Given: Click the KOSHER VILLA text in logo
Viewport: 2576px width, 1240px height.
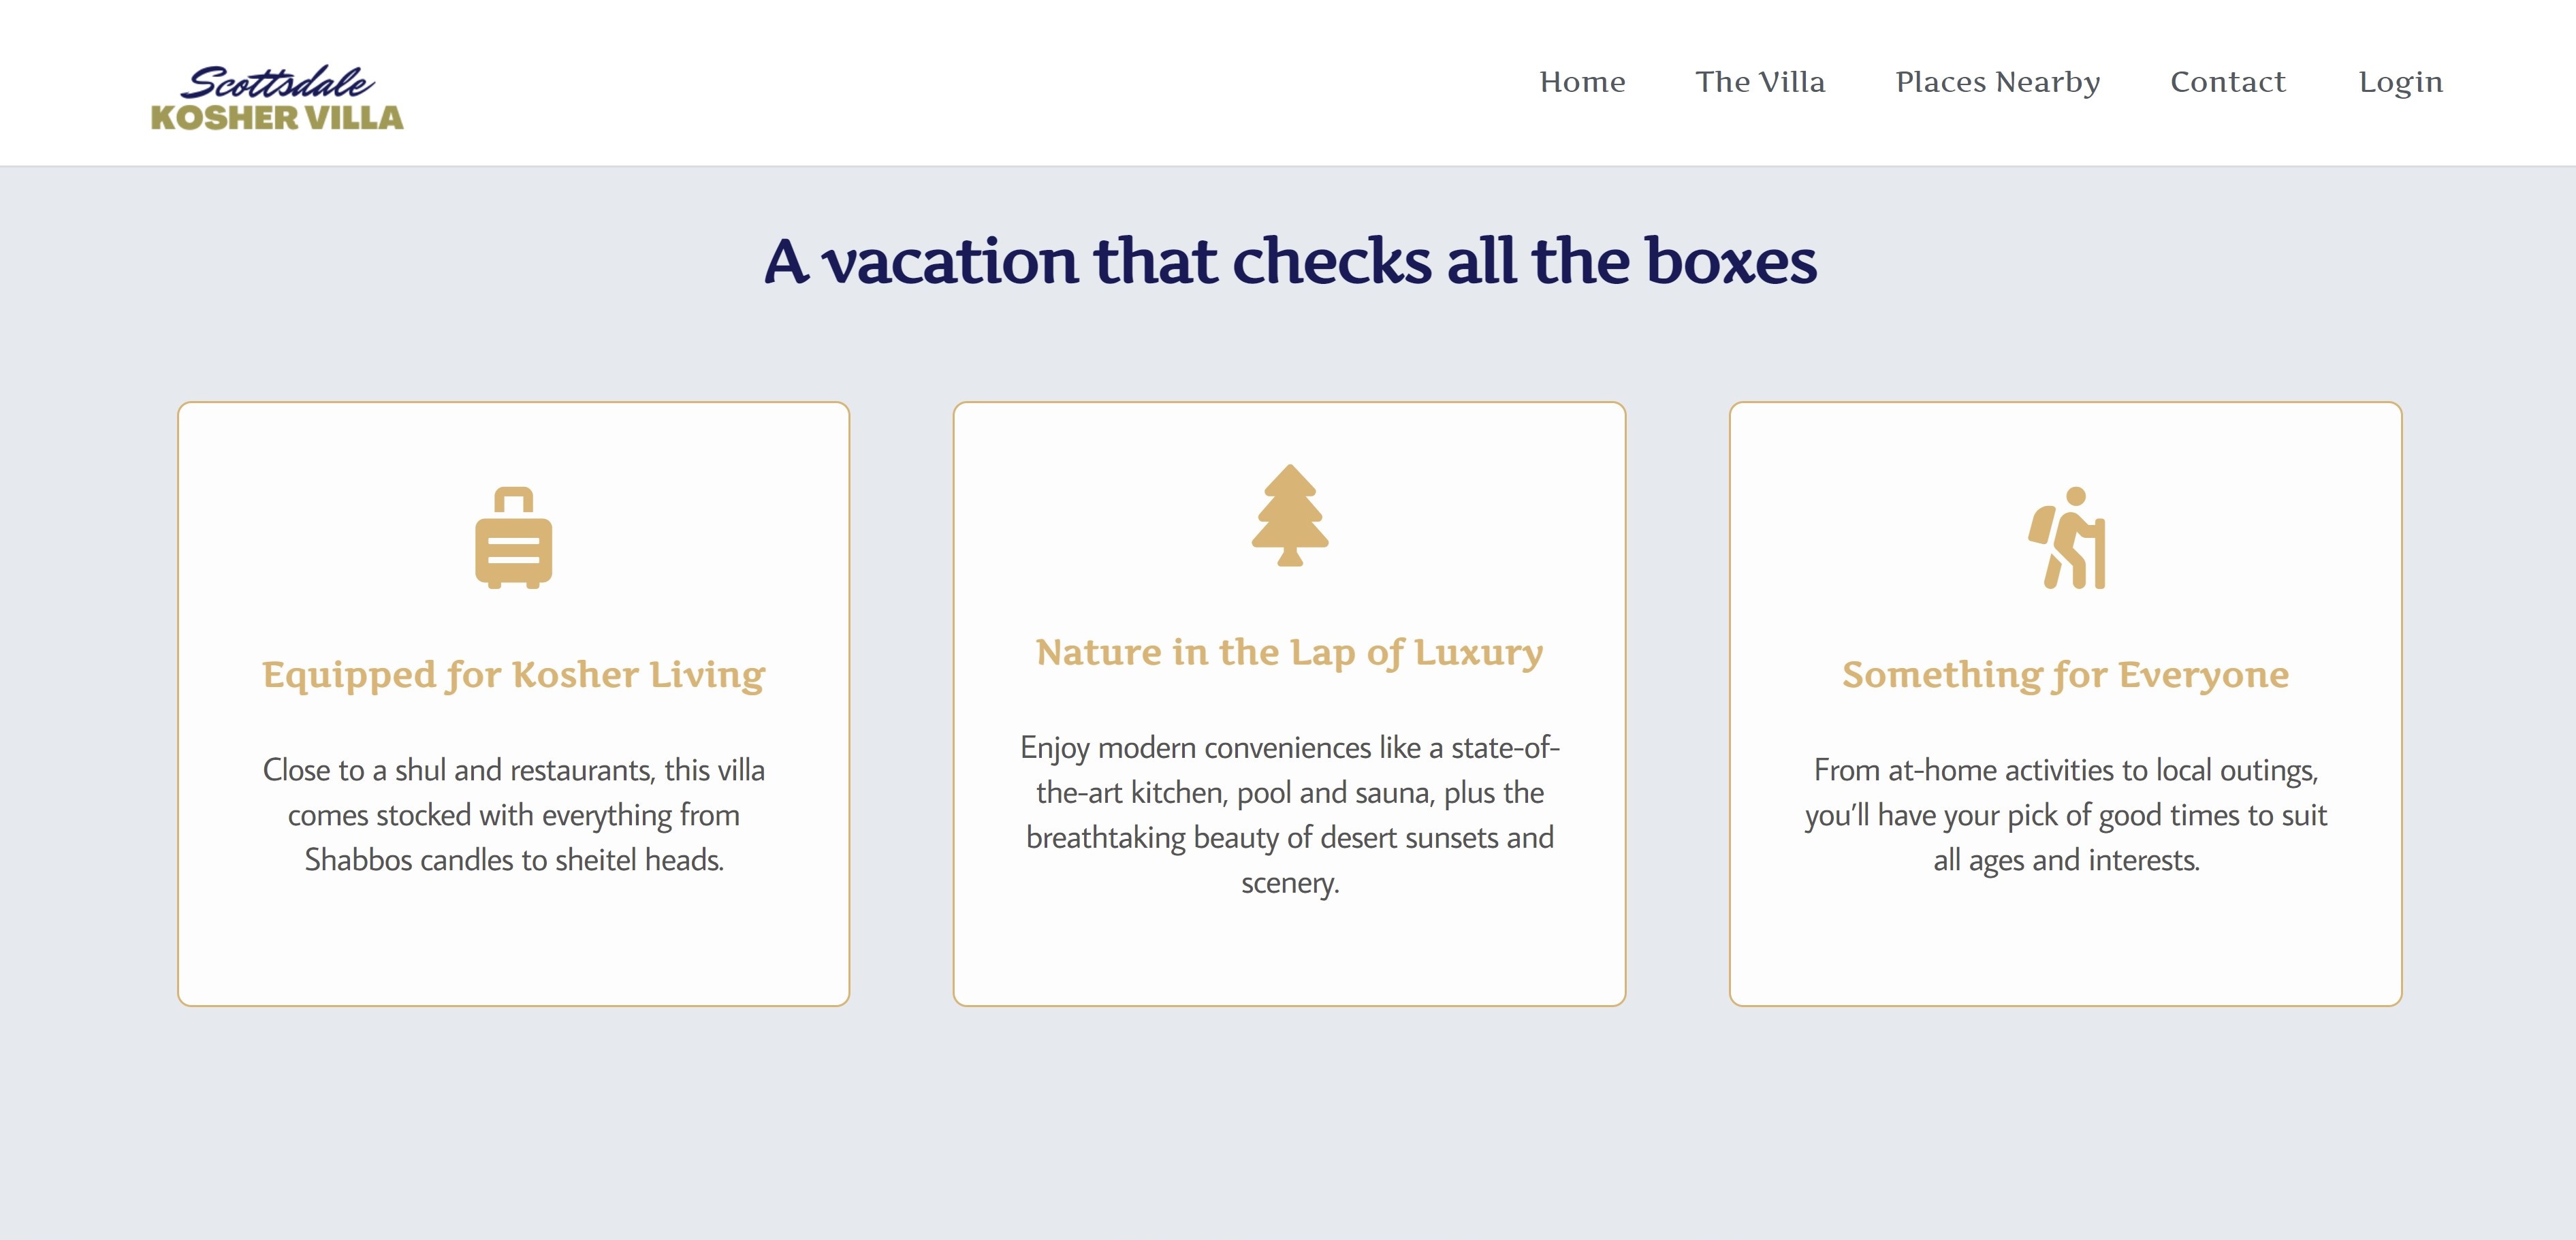Looking at the screenshot, I should click(277, 118).
